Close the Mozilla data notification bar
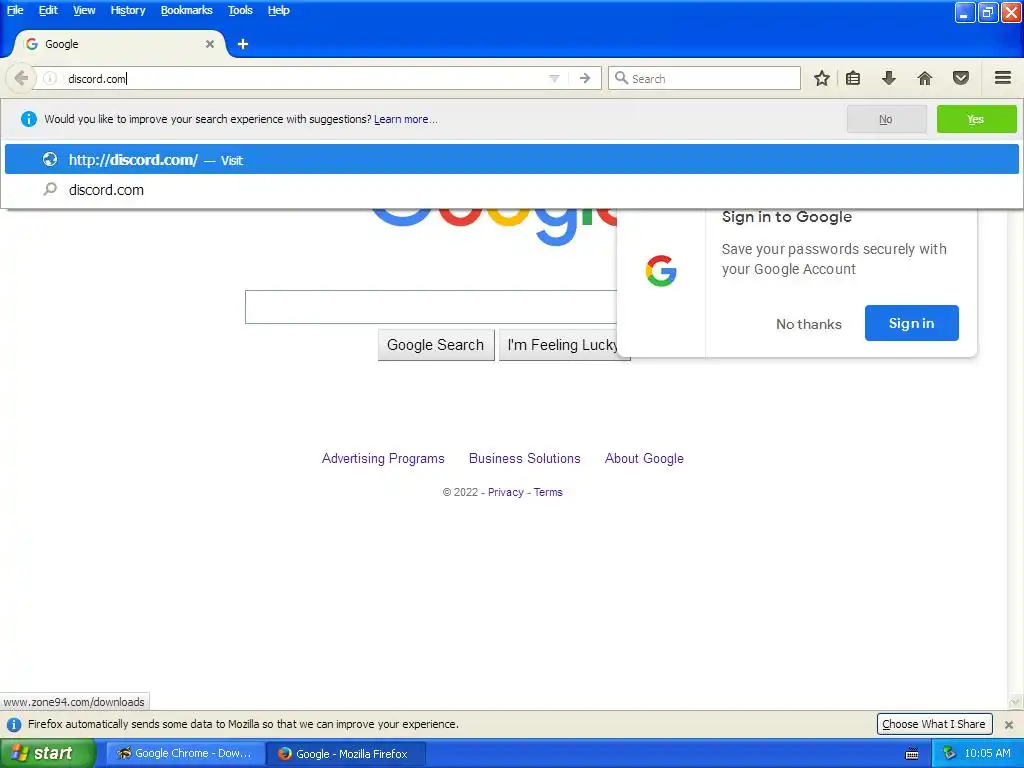The height and width of the screenshot is (768, 1024). coord(1008,724)
